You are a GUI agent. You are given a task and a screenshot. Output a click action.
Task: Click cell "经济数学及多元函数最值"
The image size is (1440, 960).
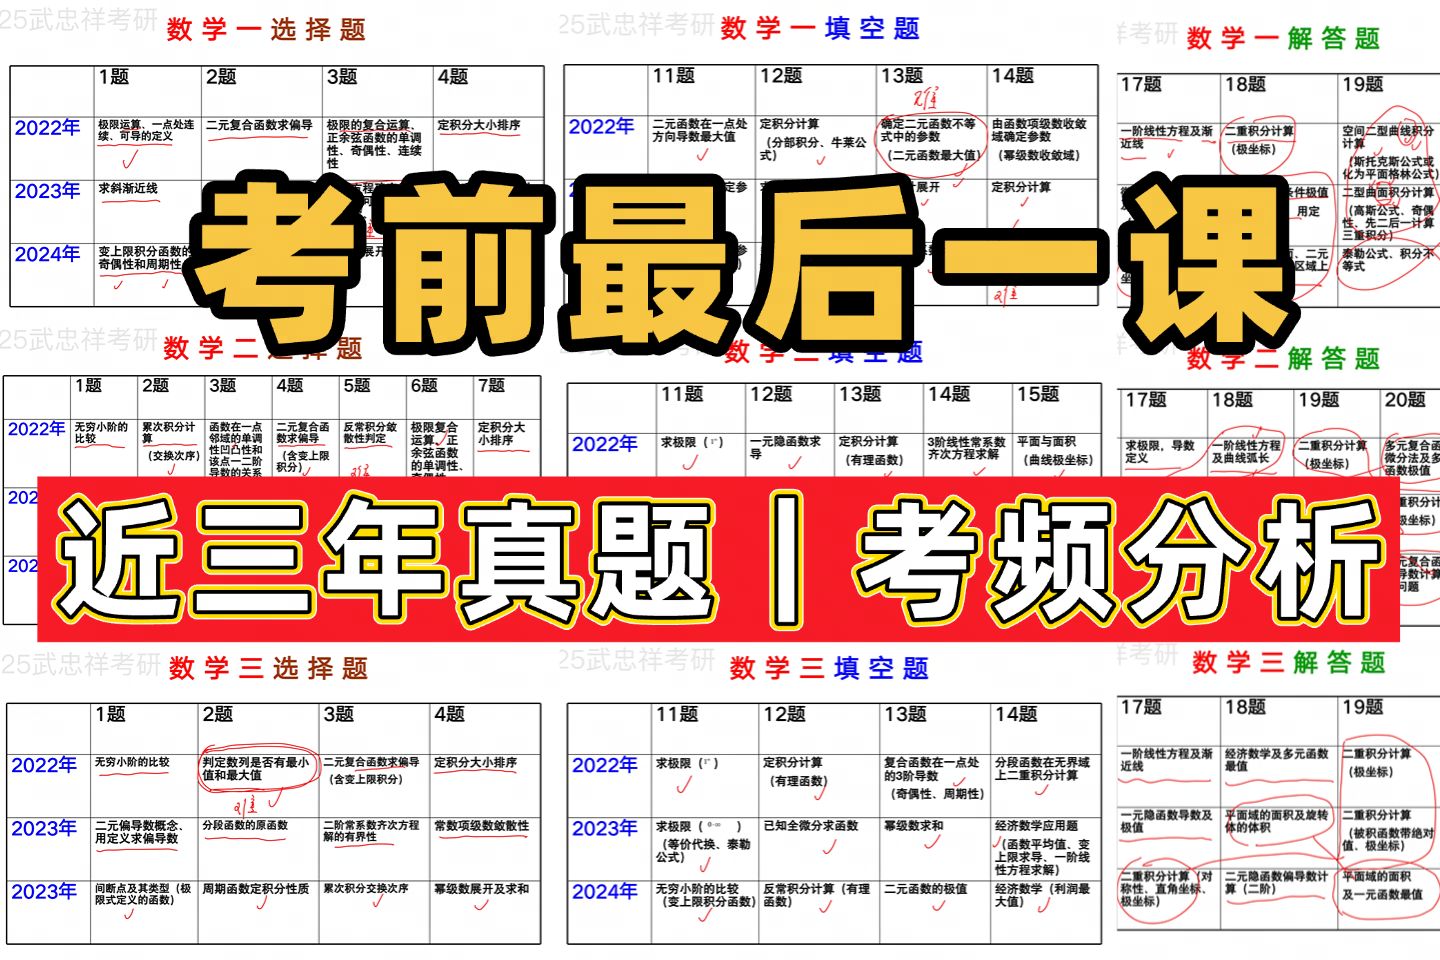coord(1277,760)
